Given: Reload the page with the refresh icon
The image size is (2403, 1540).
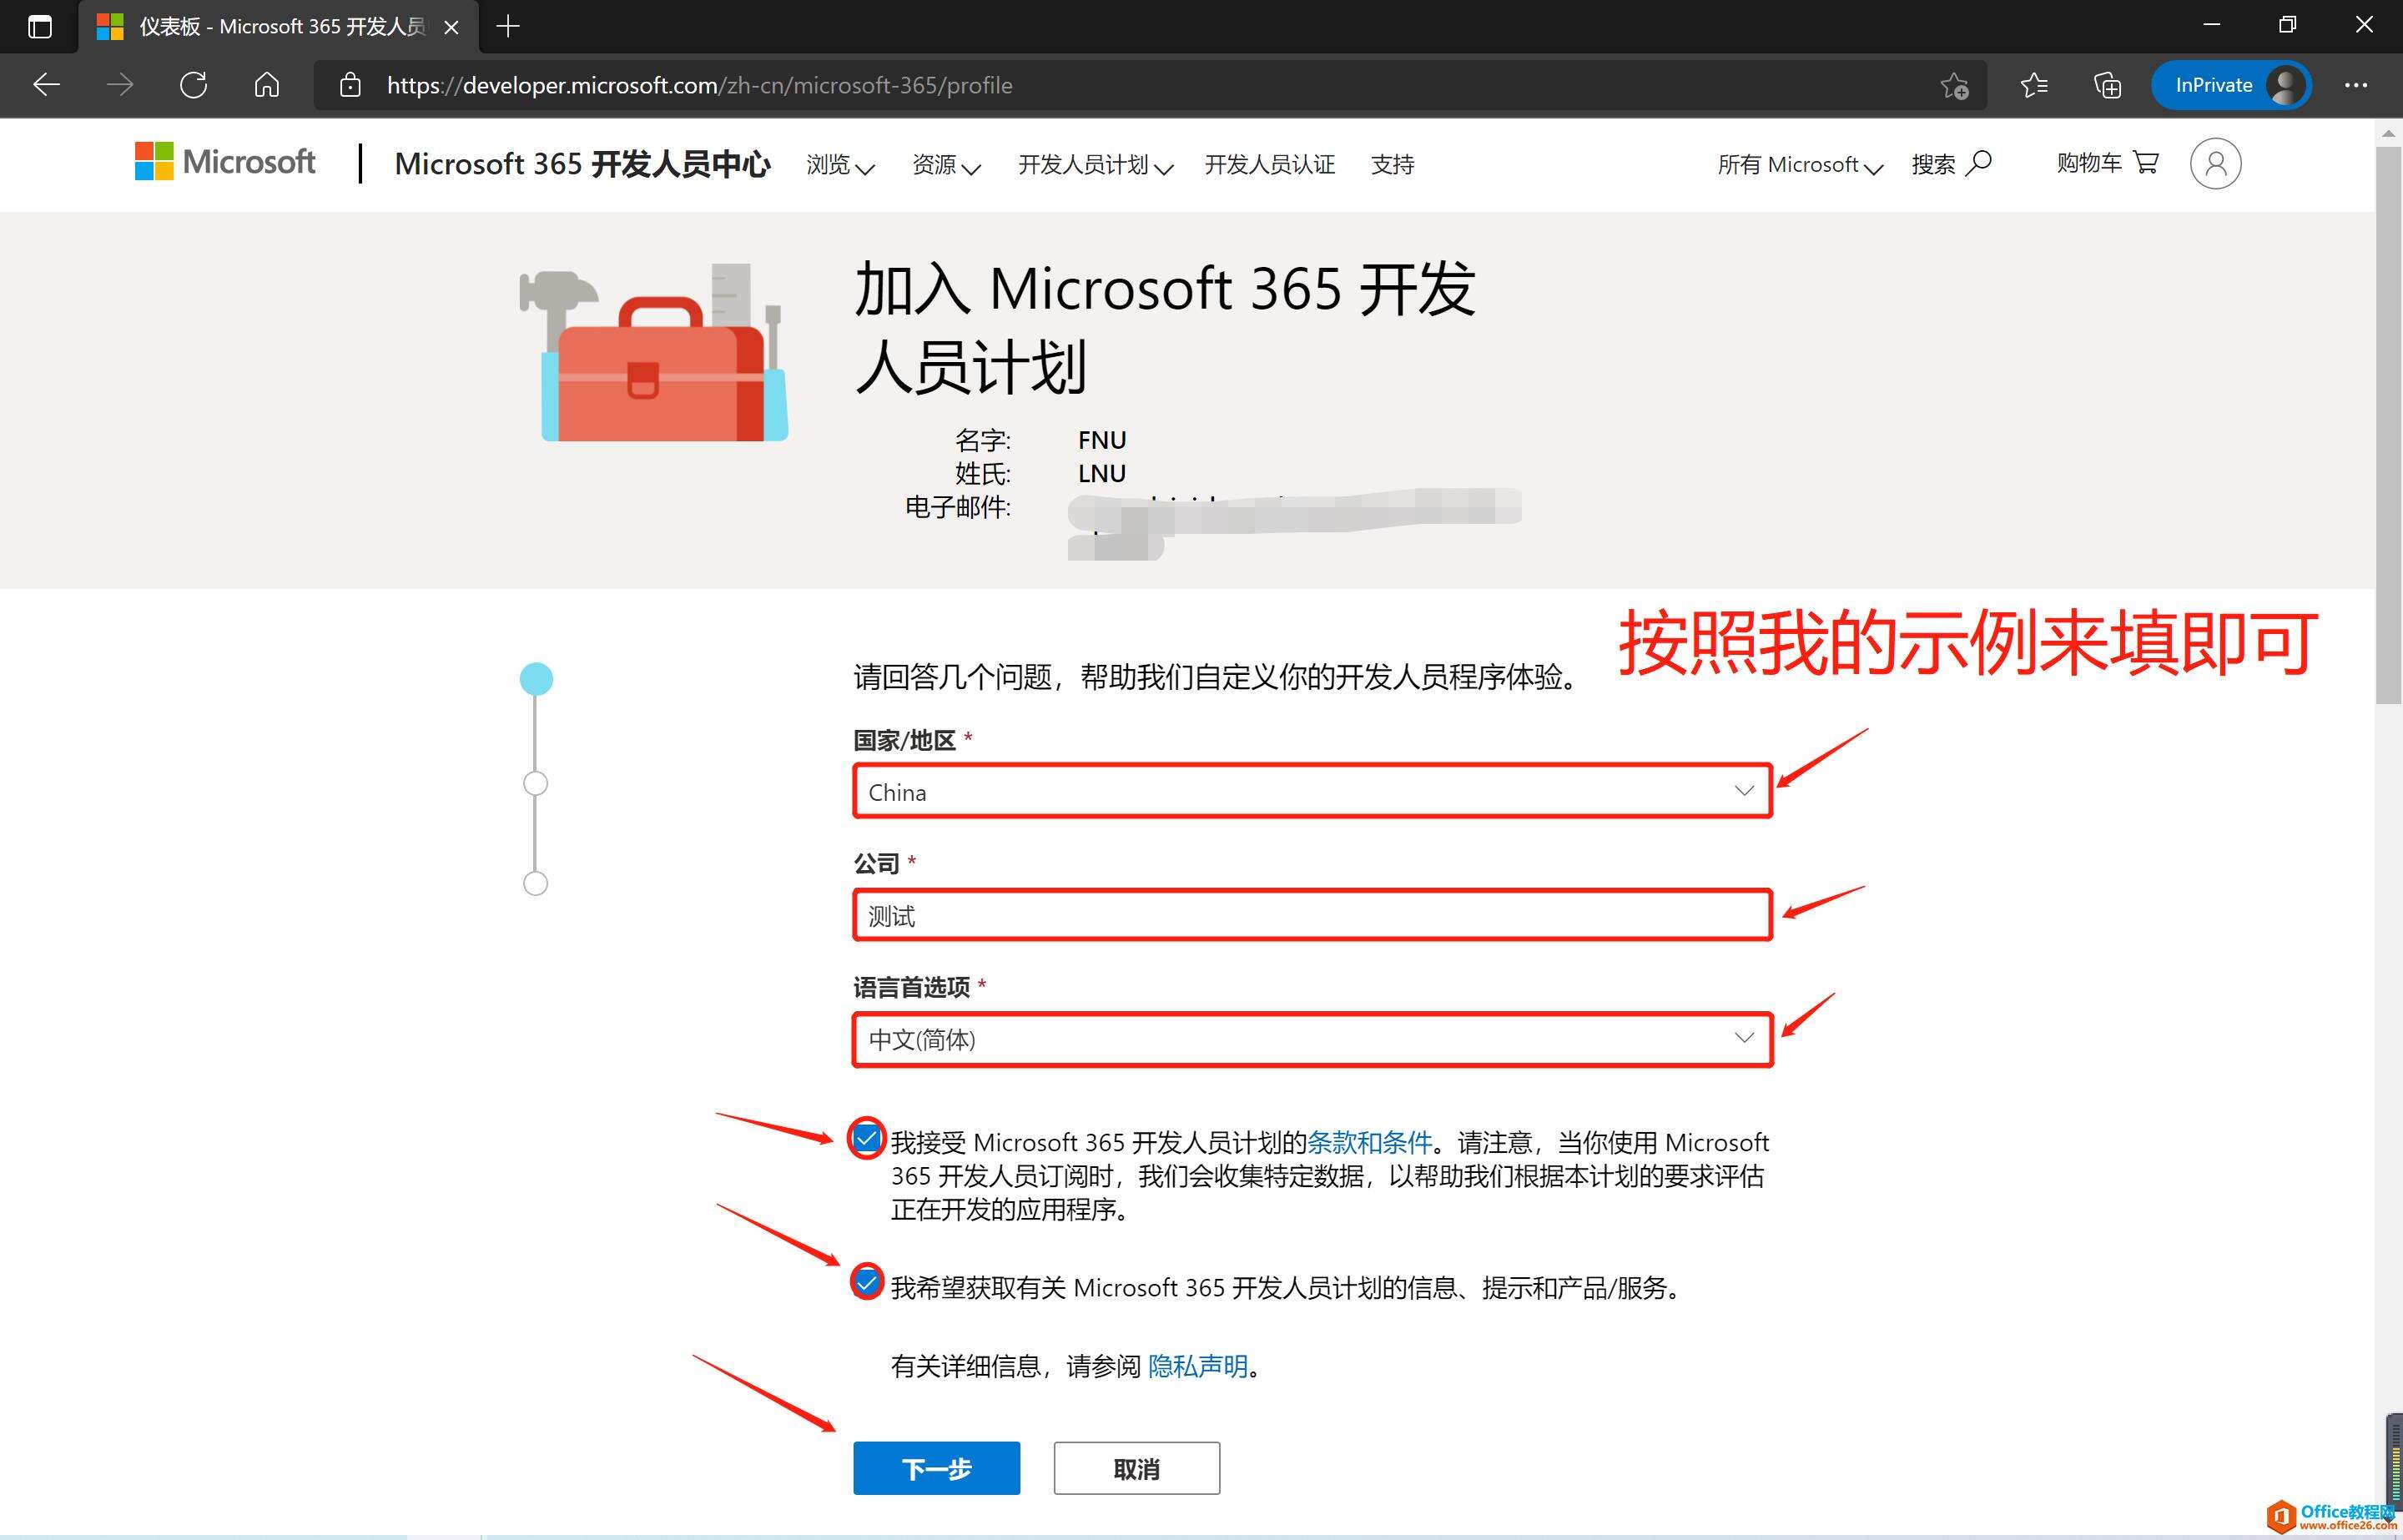Looking at the screenshot, I should 193,85.
